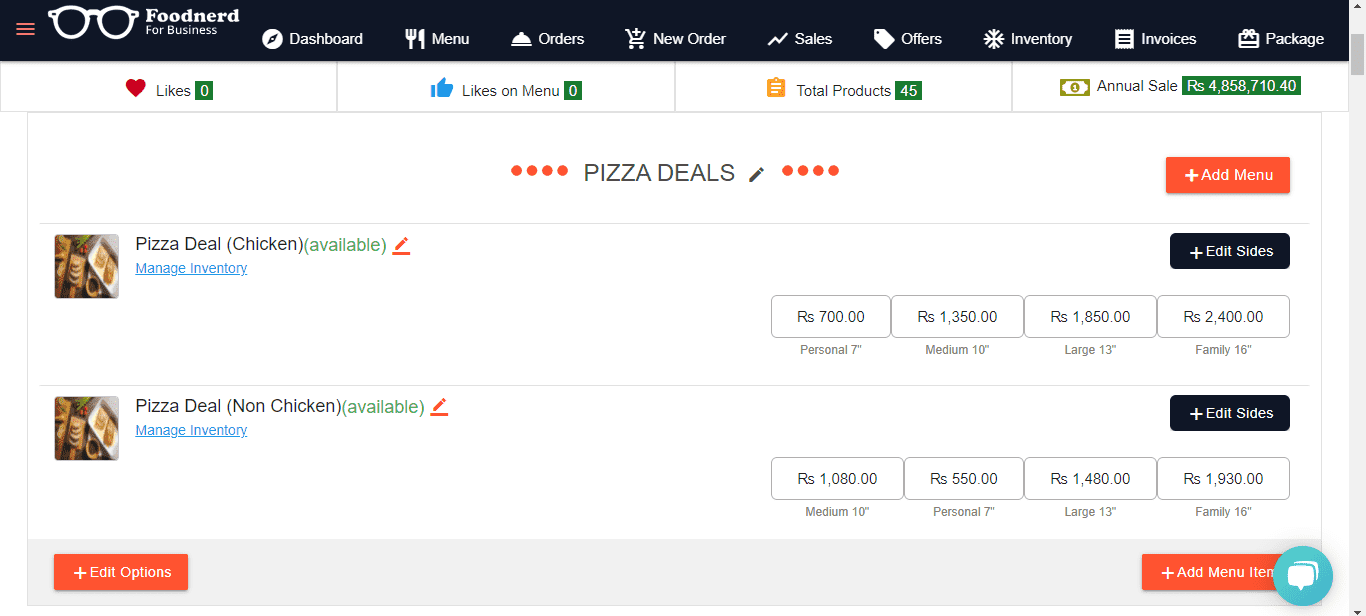This screenshot has width=1366, height=616.
Task: Edit the PIZZA DEALS title pencil icon
Action: [757, 174]
